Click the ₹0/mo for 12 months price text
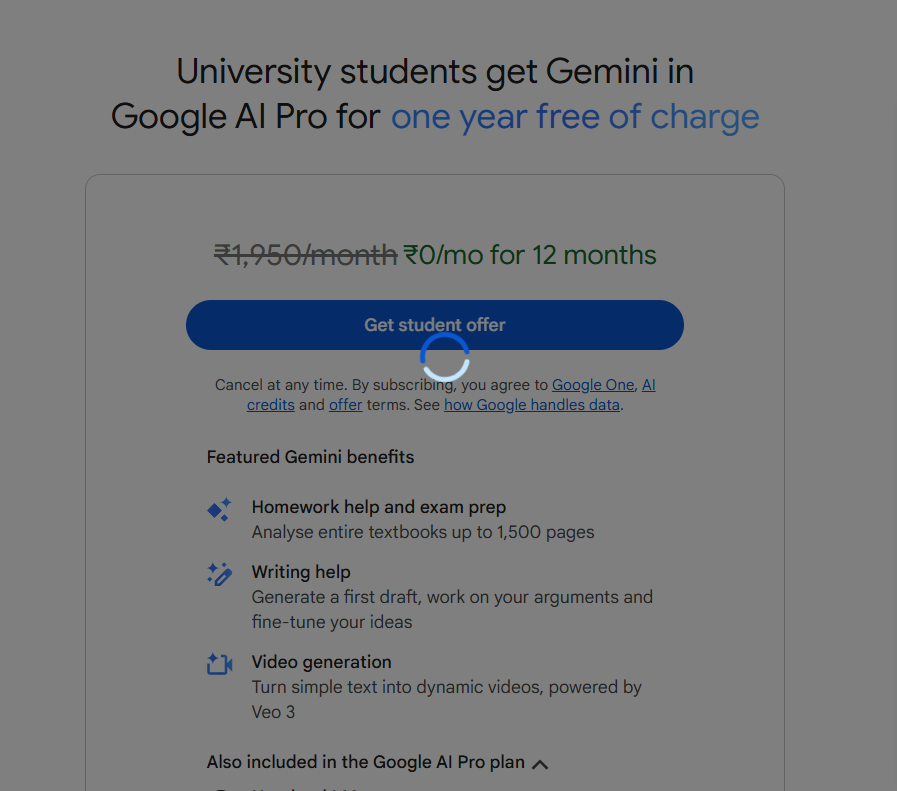Image resolution: width=897 pixels, height=791 pixels. tap(530, 255)
